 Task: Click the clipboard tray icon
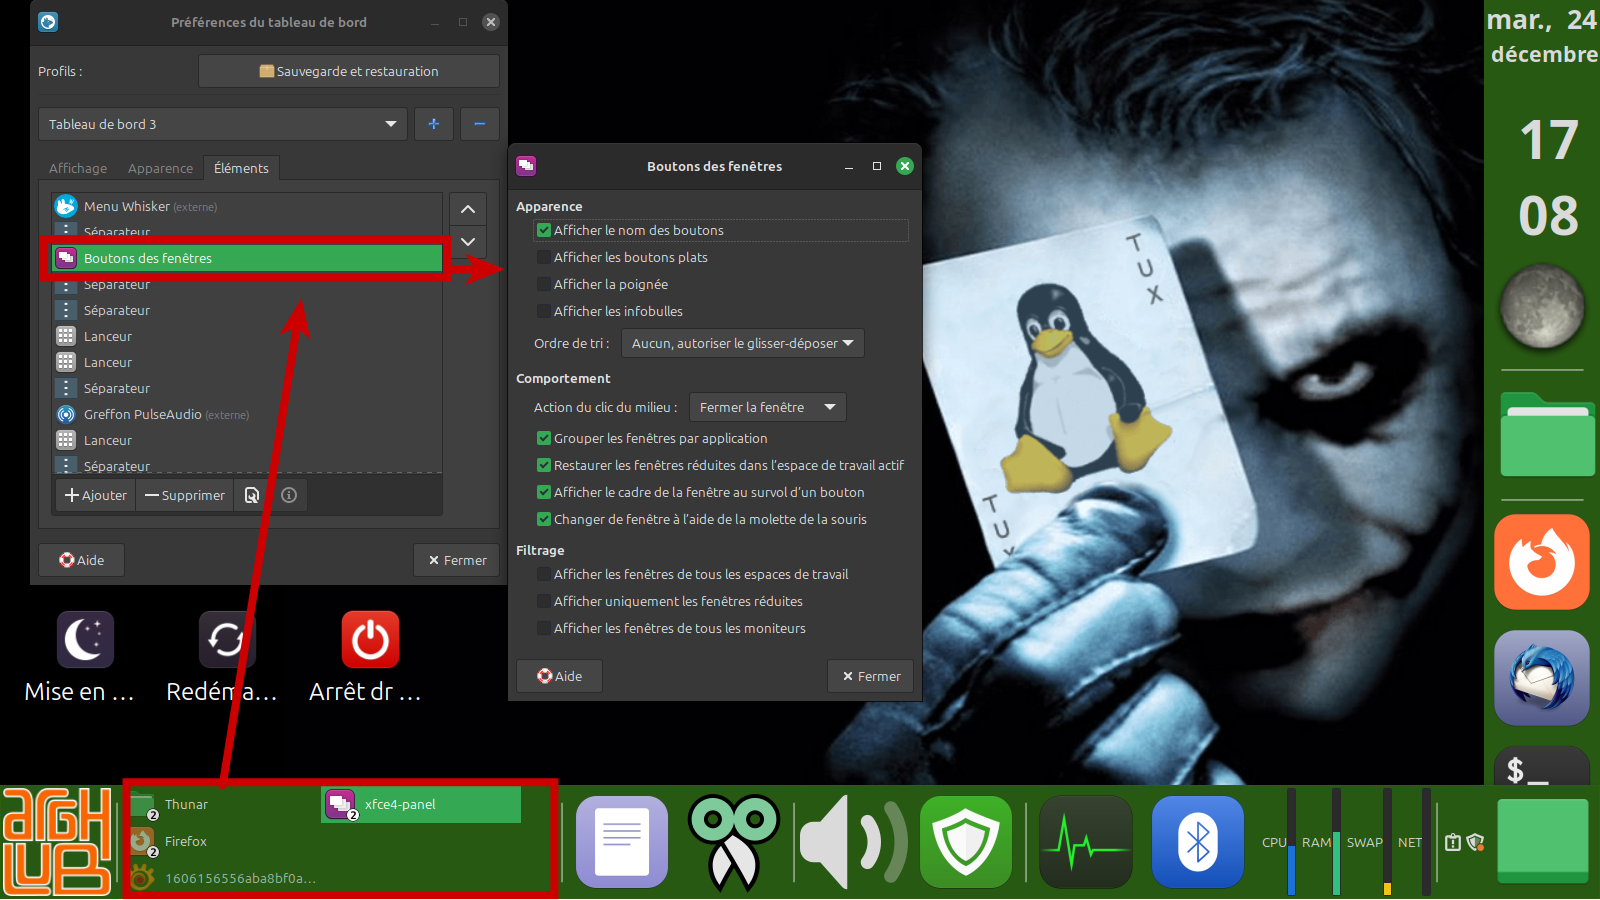coord(1453,843)
